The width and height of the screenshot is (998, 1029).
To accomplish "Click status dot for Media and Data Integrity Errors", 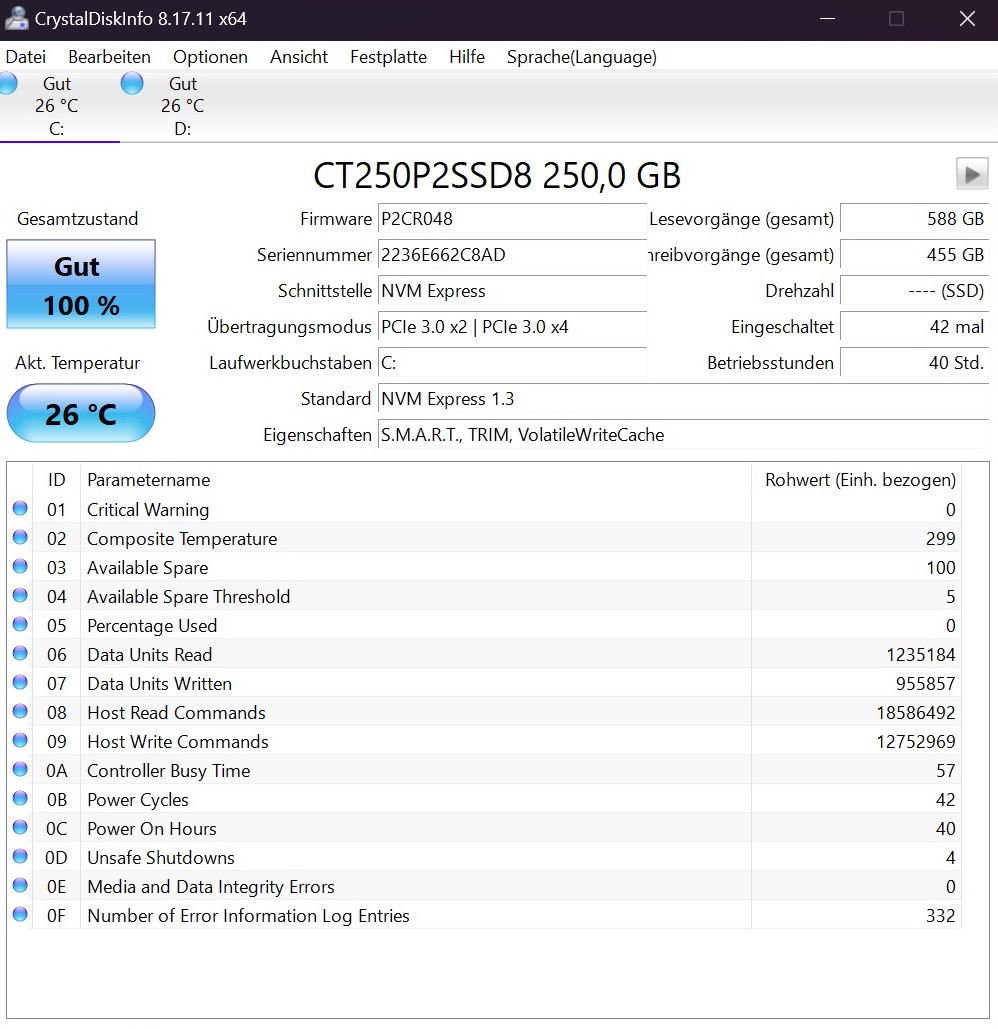I will [20, 885].
